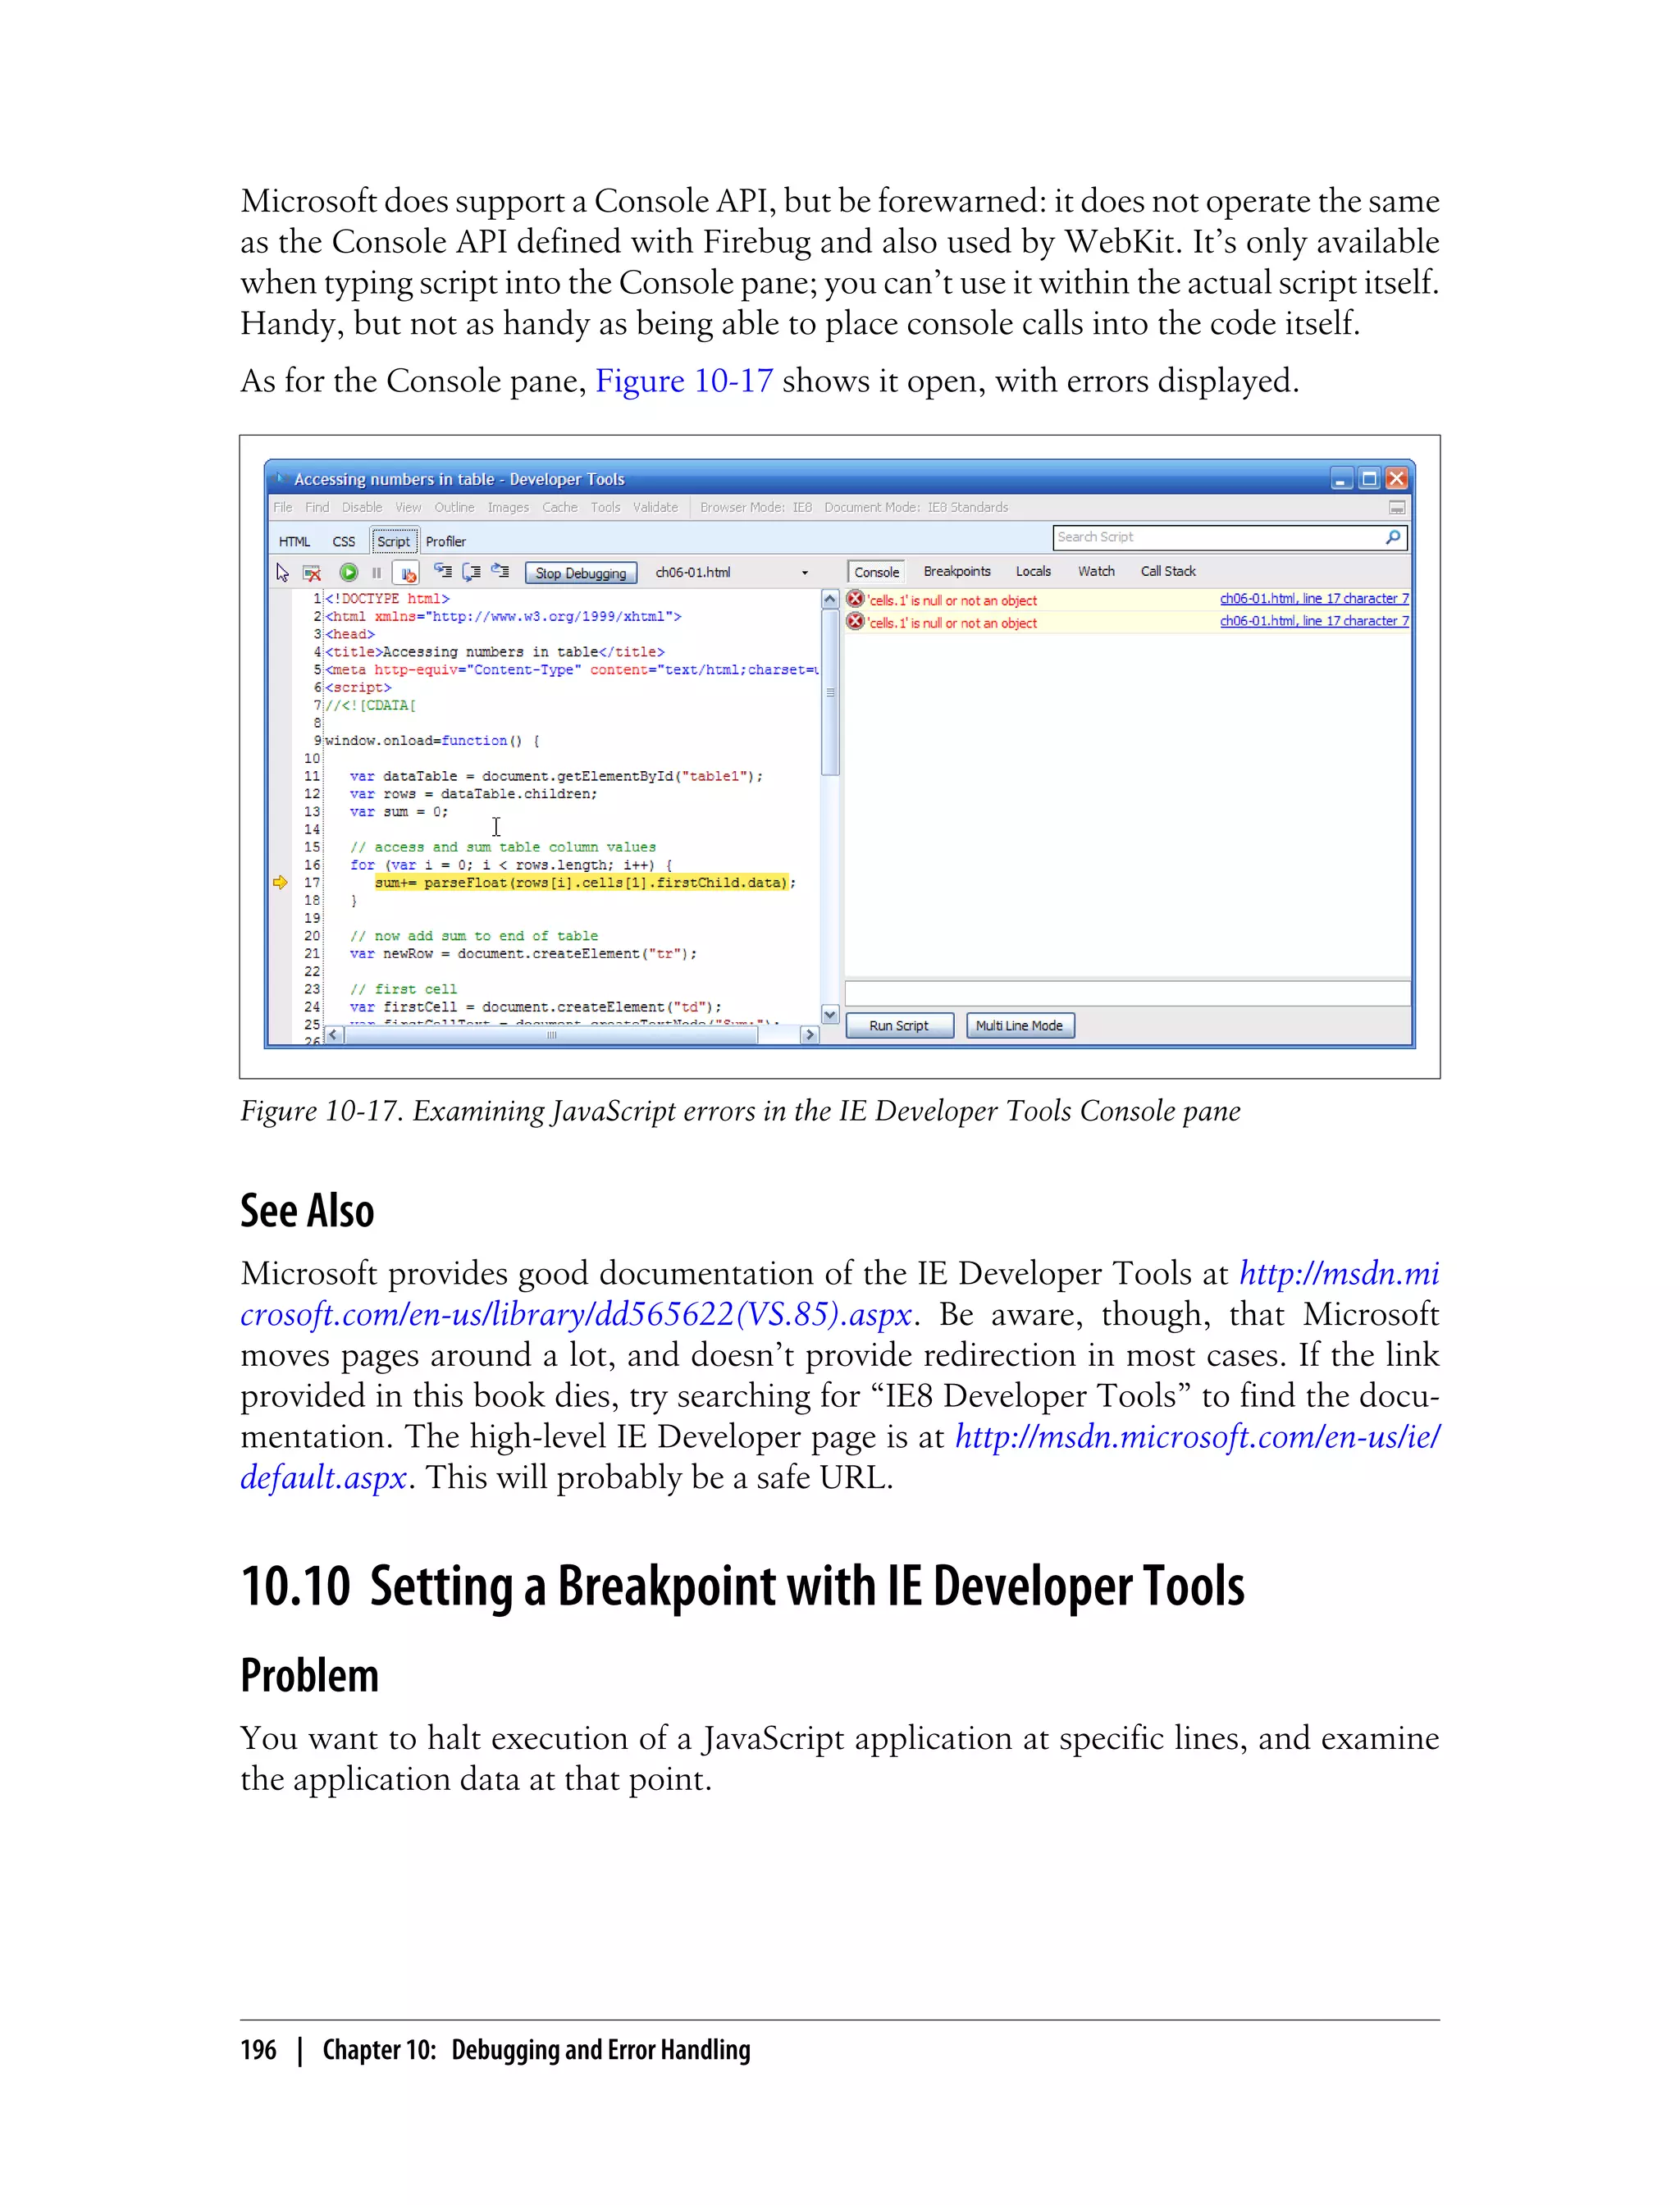Viewport: 1680px width, 2205px height.
Task: Open the Validate menu
Action: coord(655,507)
